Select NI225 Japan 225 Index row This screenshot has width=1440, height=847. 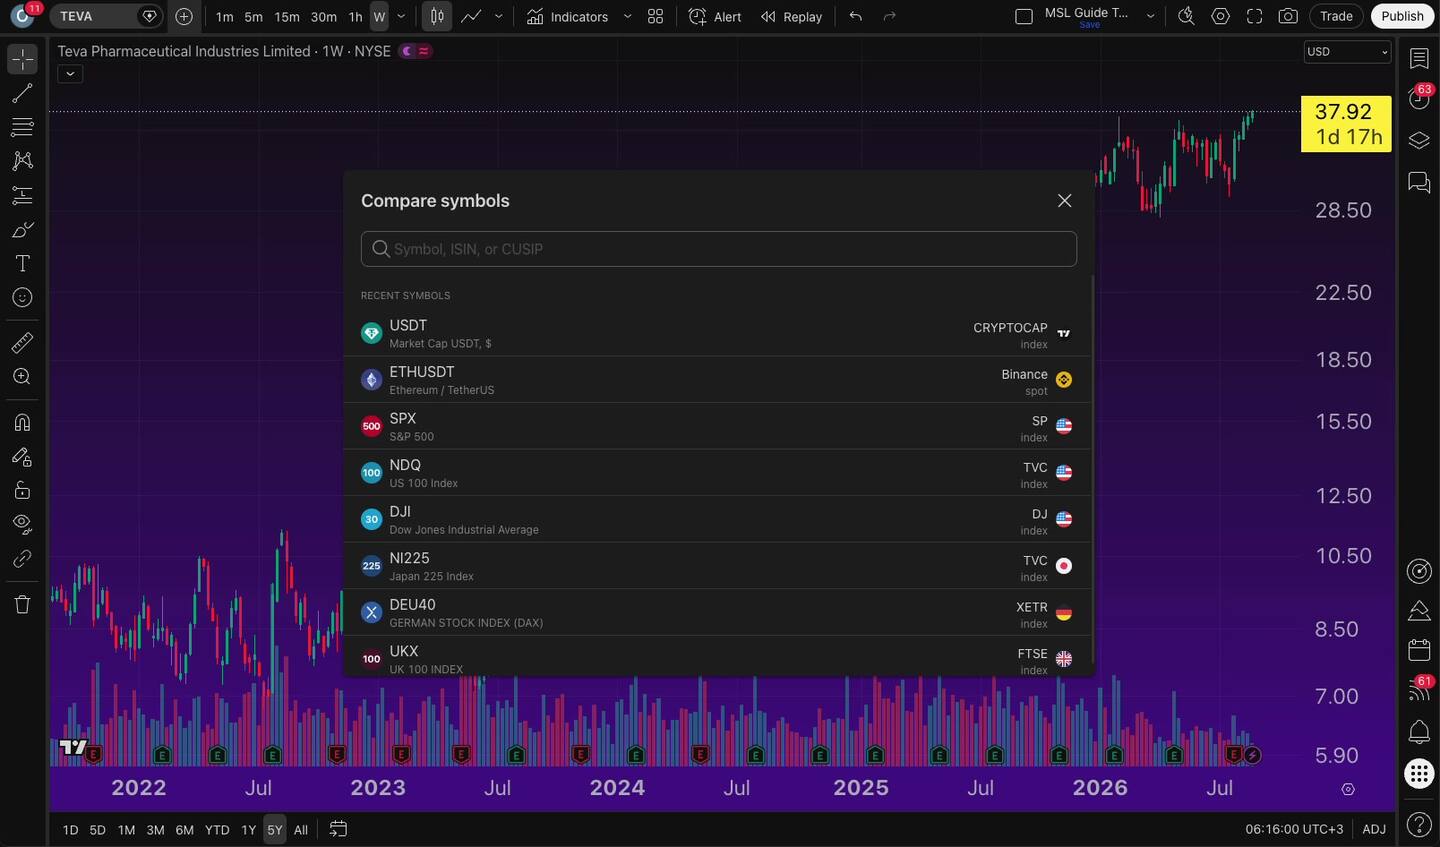click(717, 566)
